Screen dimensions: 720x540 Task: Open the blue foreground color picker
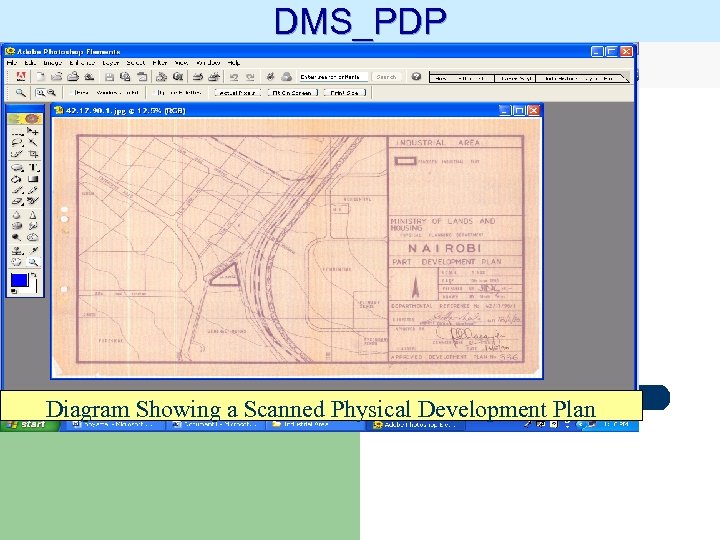point(19,280)
